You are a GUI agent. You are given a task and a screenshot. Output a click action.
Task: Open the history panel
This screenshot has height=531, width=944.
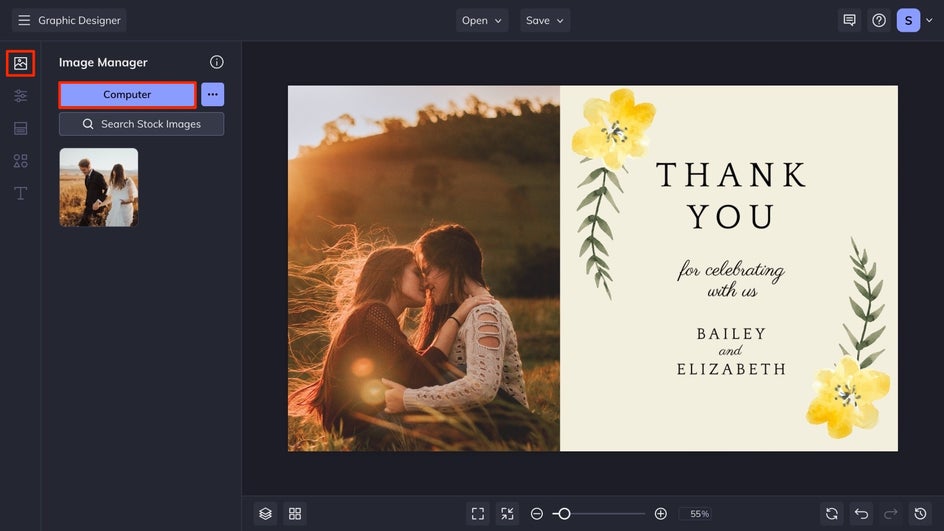[920, 514]
